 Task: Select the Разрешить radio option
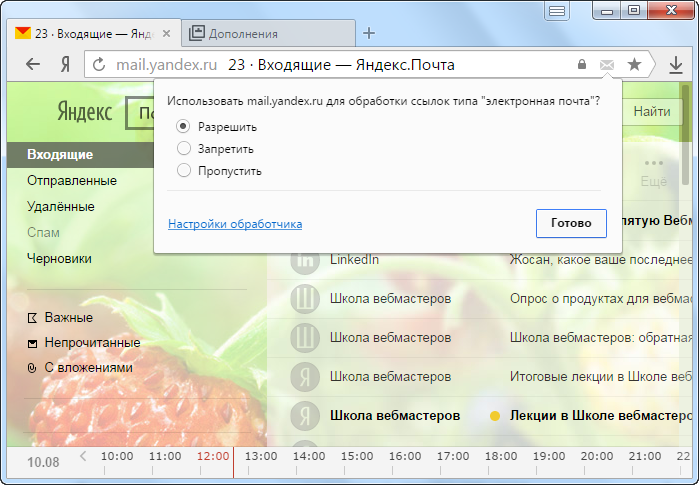click(x=183, y=127)
